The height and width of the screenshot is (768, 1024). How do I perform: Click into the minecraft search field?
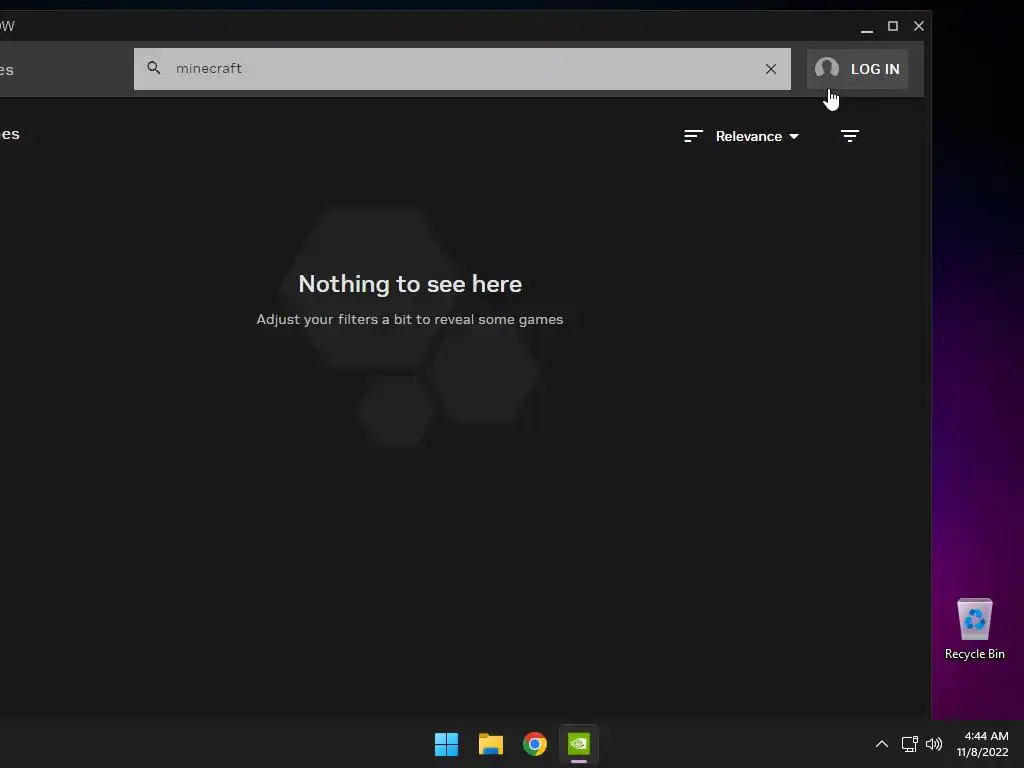tap(462, 69)
